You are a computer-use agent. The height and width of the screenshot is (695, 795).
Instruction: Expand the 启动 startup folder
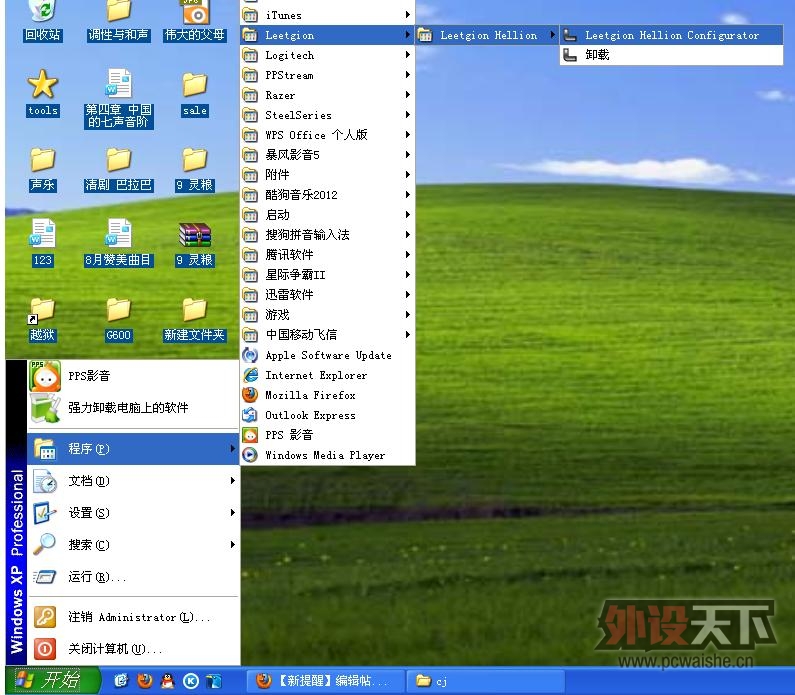[x=328, y=215]
